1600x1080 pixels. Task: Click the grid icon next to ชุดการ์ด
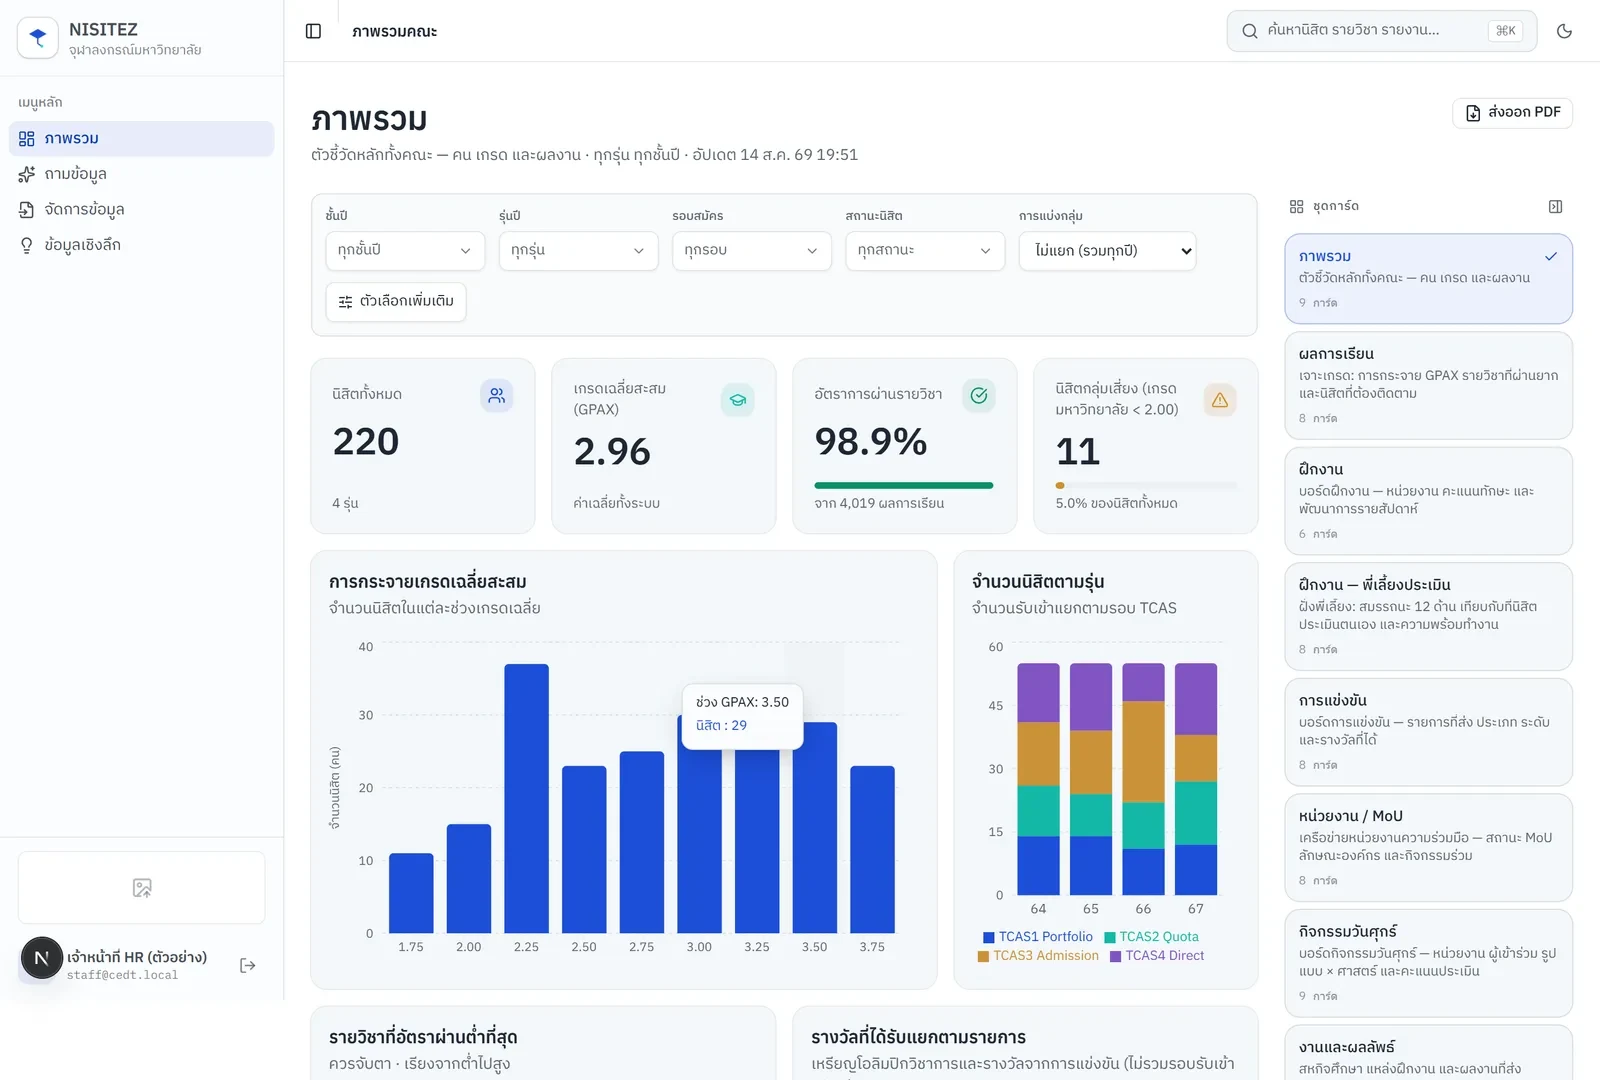[x=1297, y=206]
